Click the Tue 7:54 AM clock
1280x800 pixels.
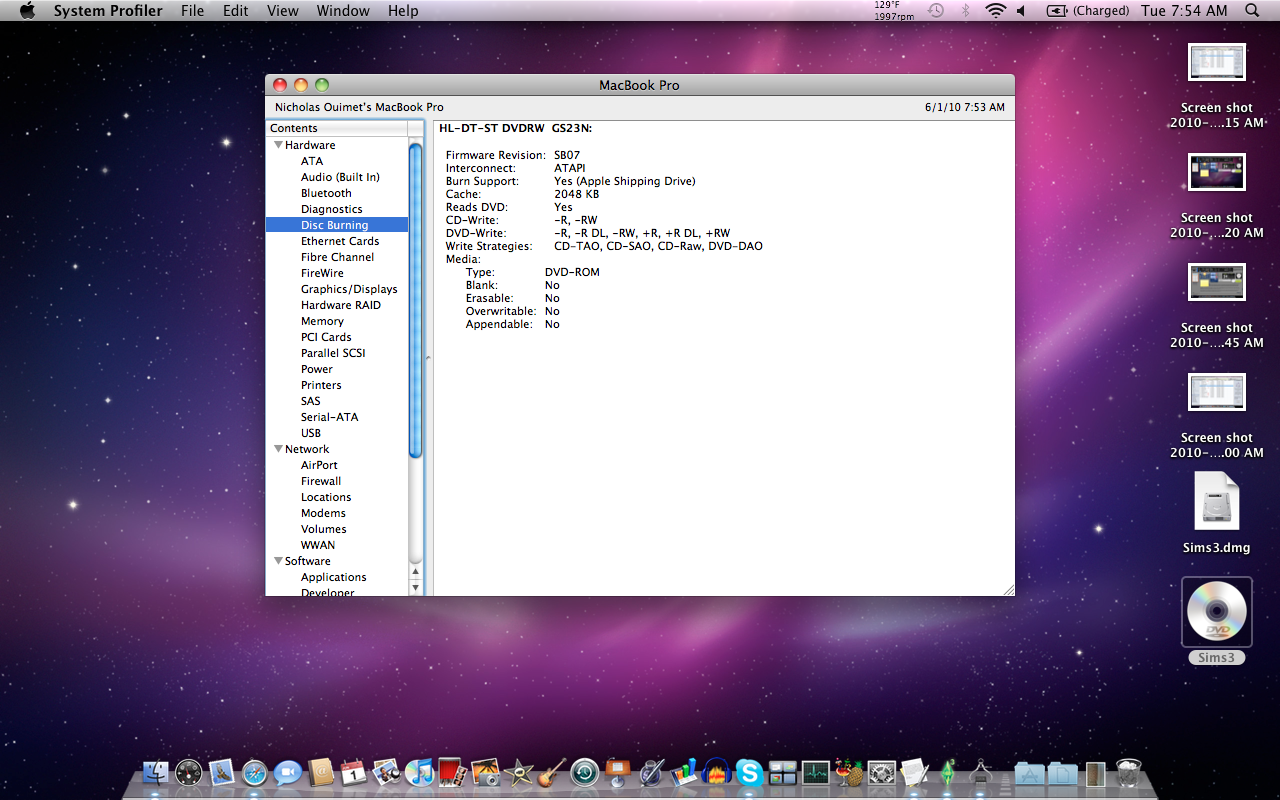click(x=1184, y=10)
